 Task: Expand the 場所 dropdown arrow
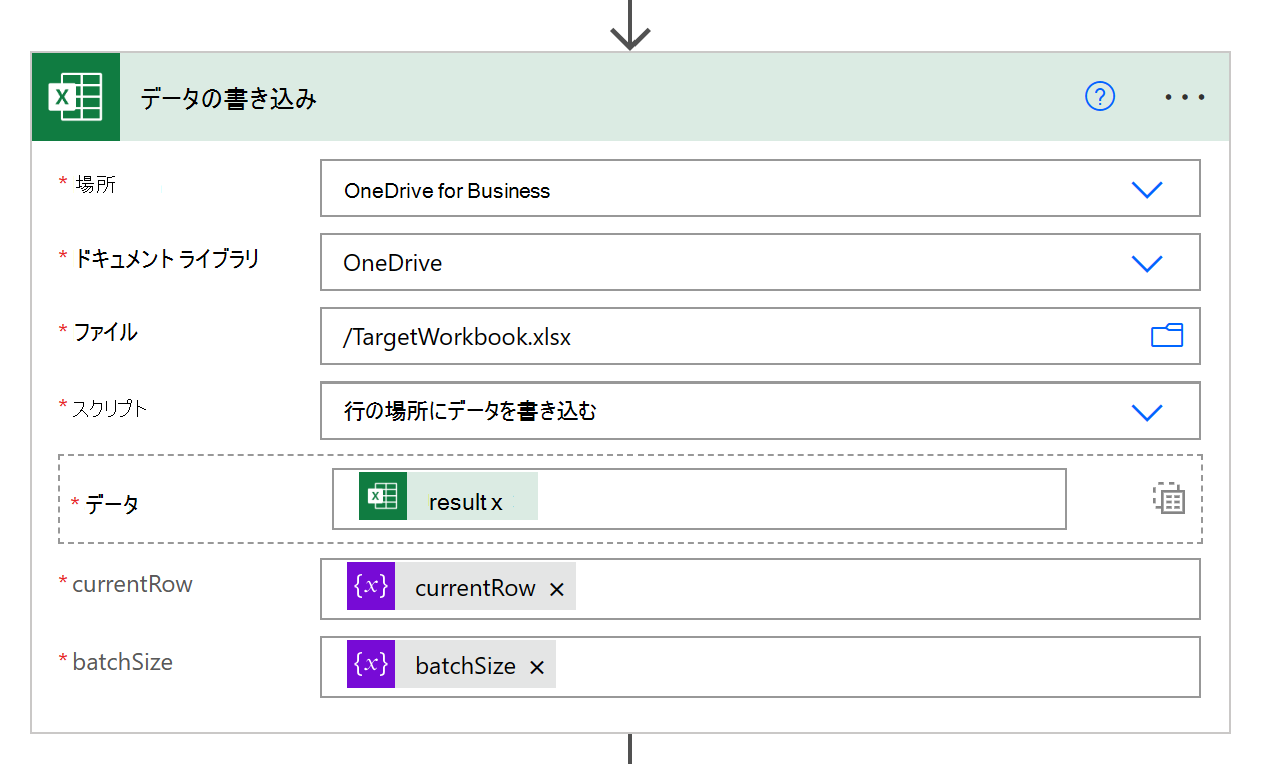(1146, 189)
